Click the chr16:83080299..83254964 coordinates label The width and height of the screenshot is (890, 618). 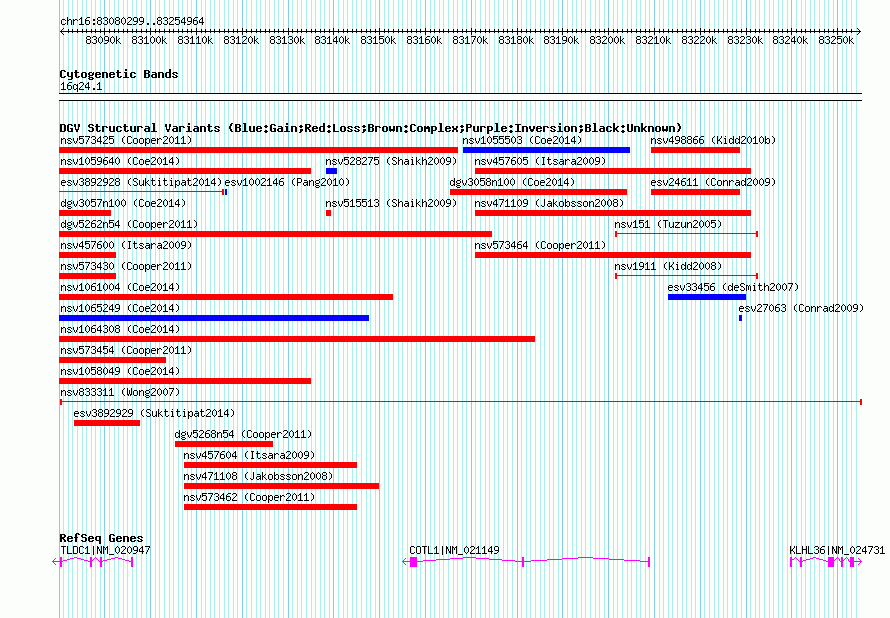click(132, 21)
